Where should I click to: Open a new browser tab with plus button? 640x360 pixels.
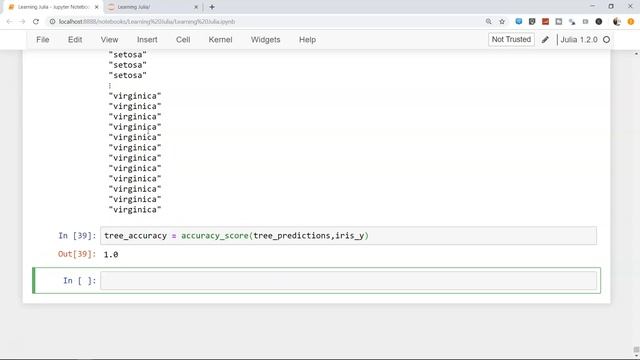point(211,7)
